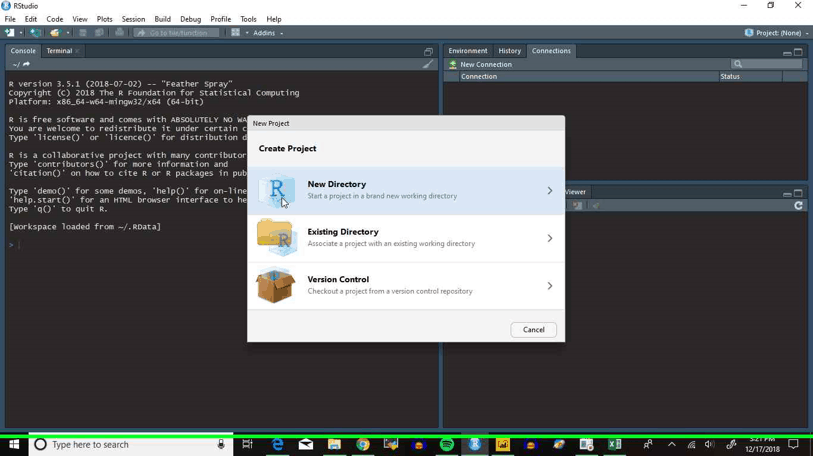The image size is (815, 456).
Task: Click the Print toolbar icon
Action: point(119,33)
